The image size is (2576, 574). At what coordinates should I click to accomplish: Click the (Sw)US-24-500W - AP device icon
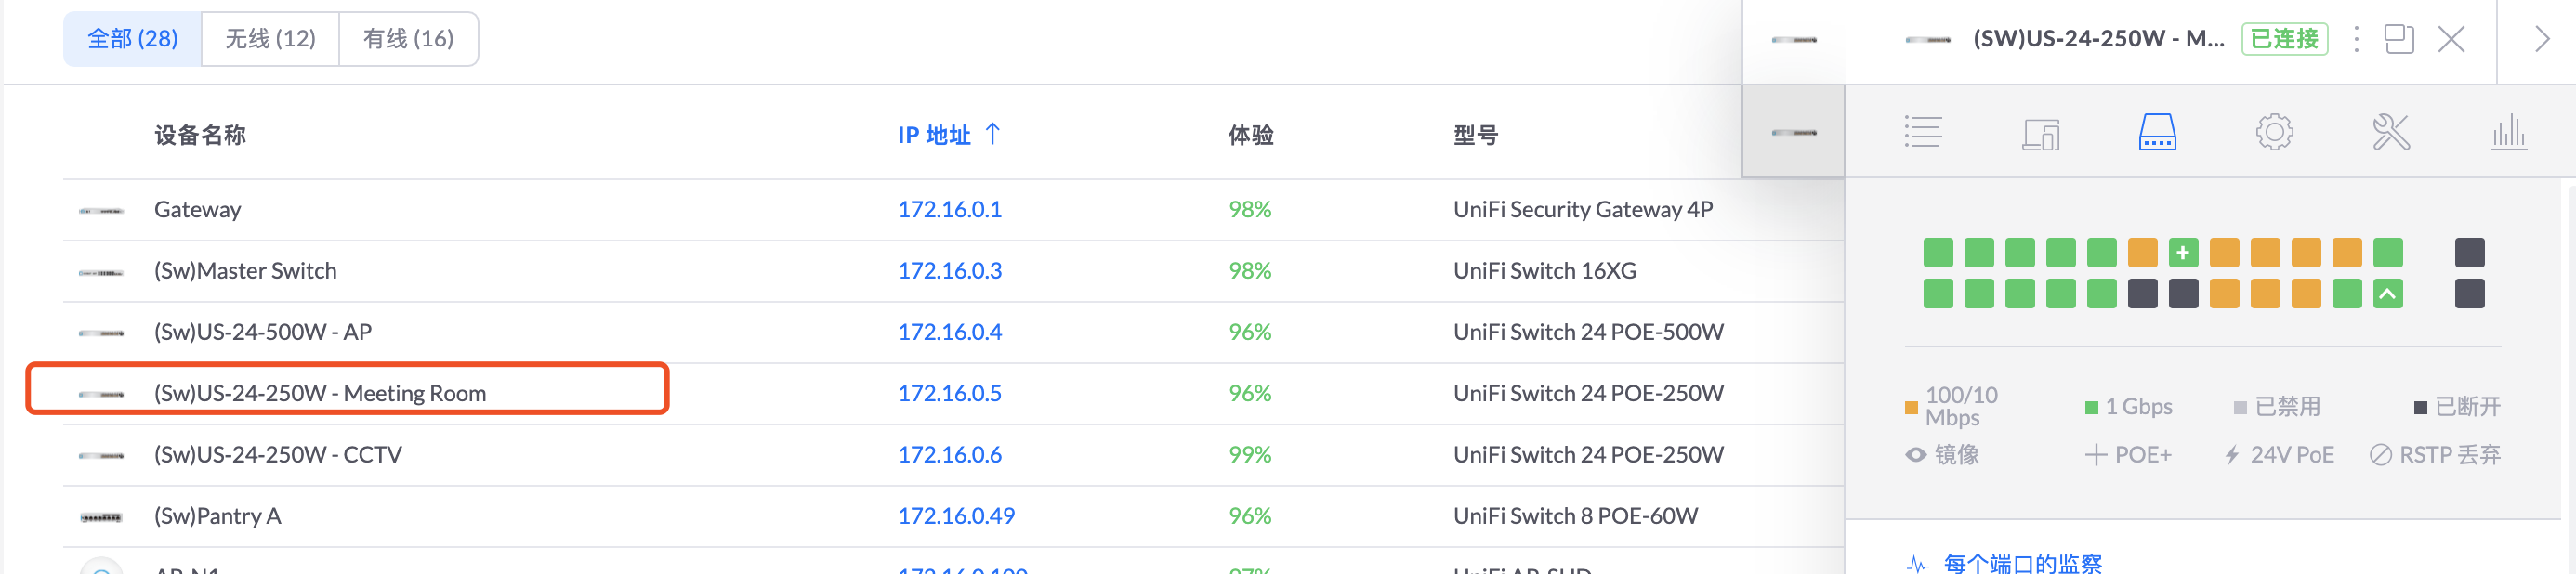tap(101, 333)
